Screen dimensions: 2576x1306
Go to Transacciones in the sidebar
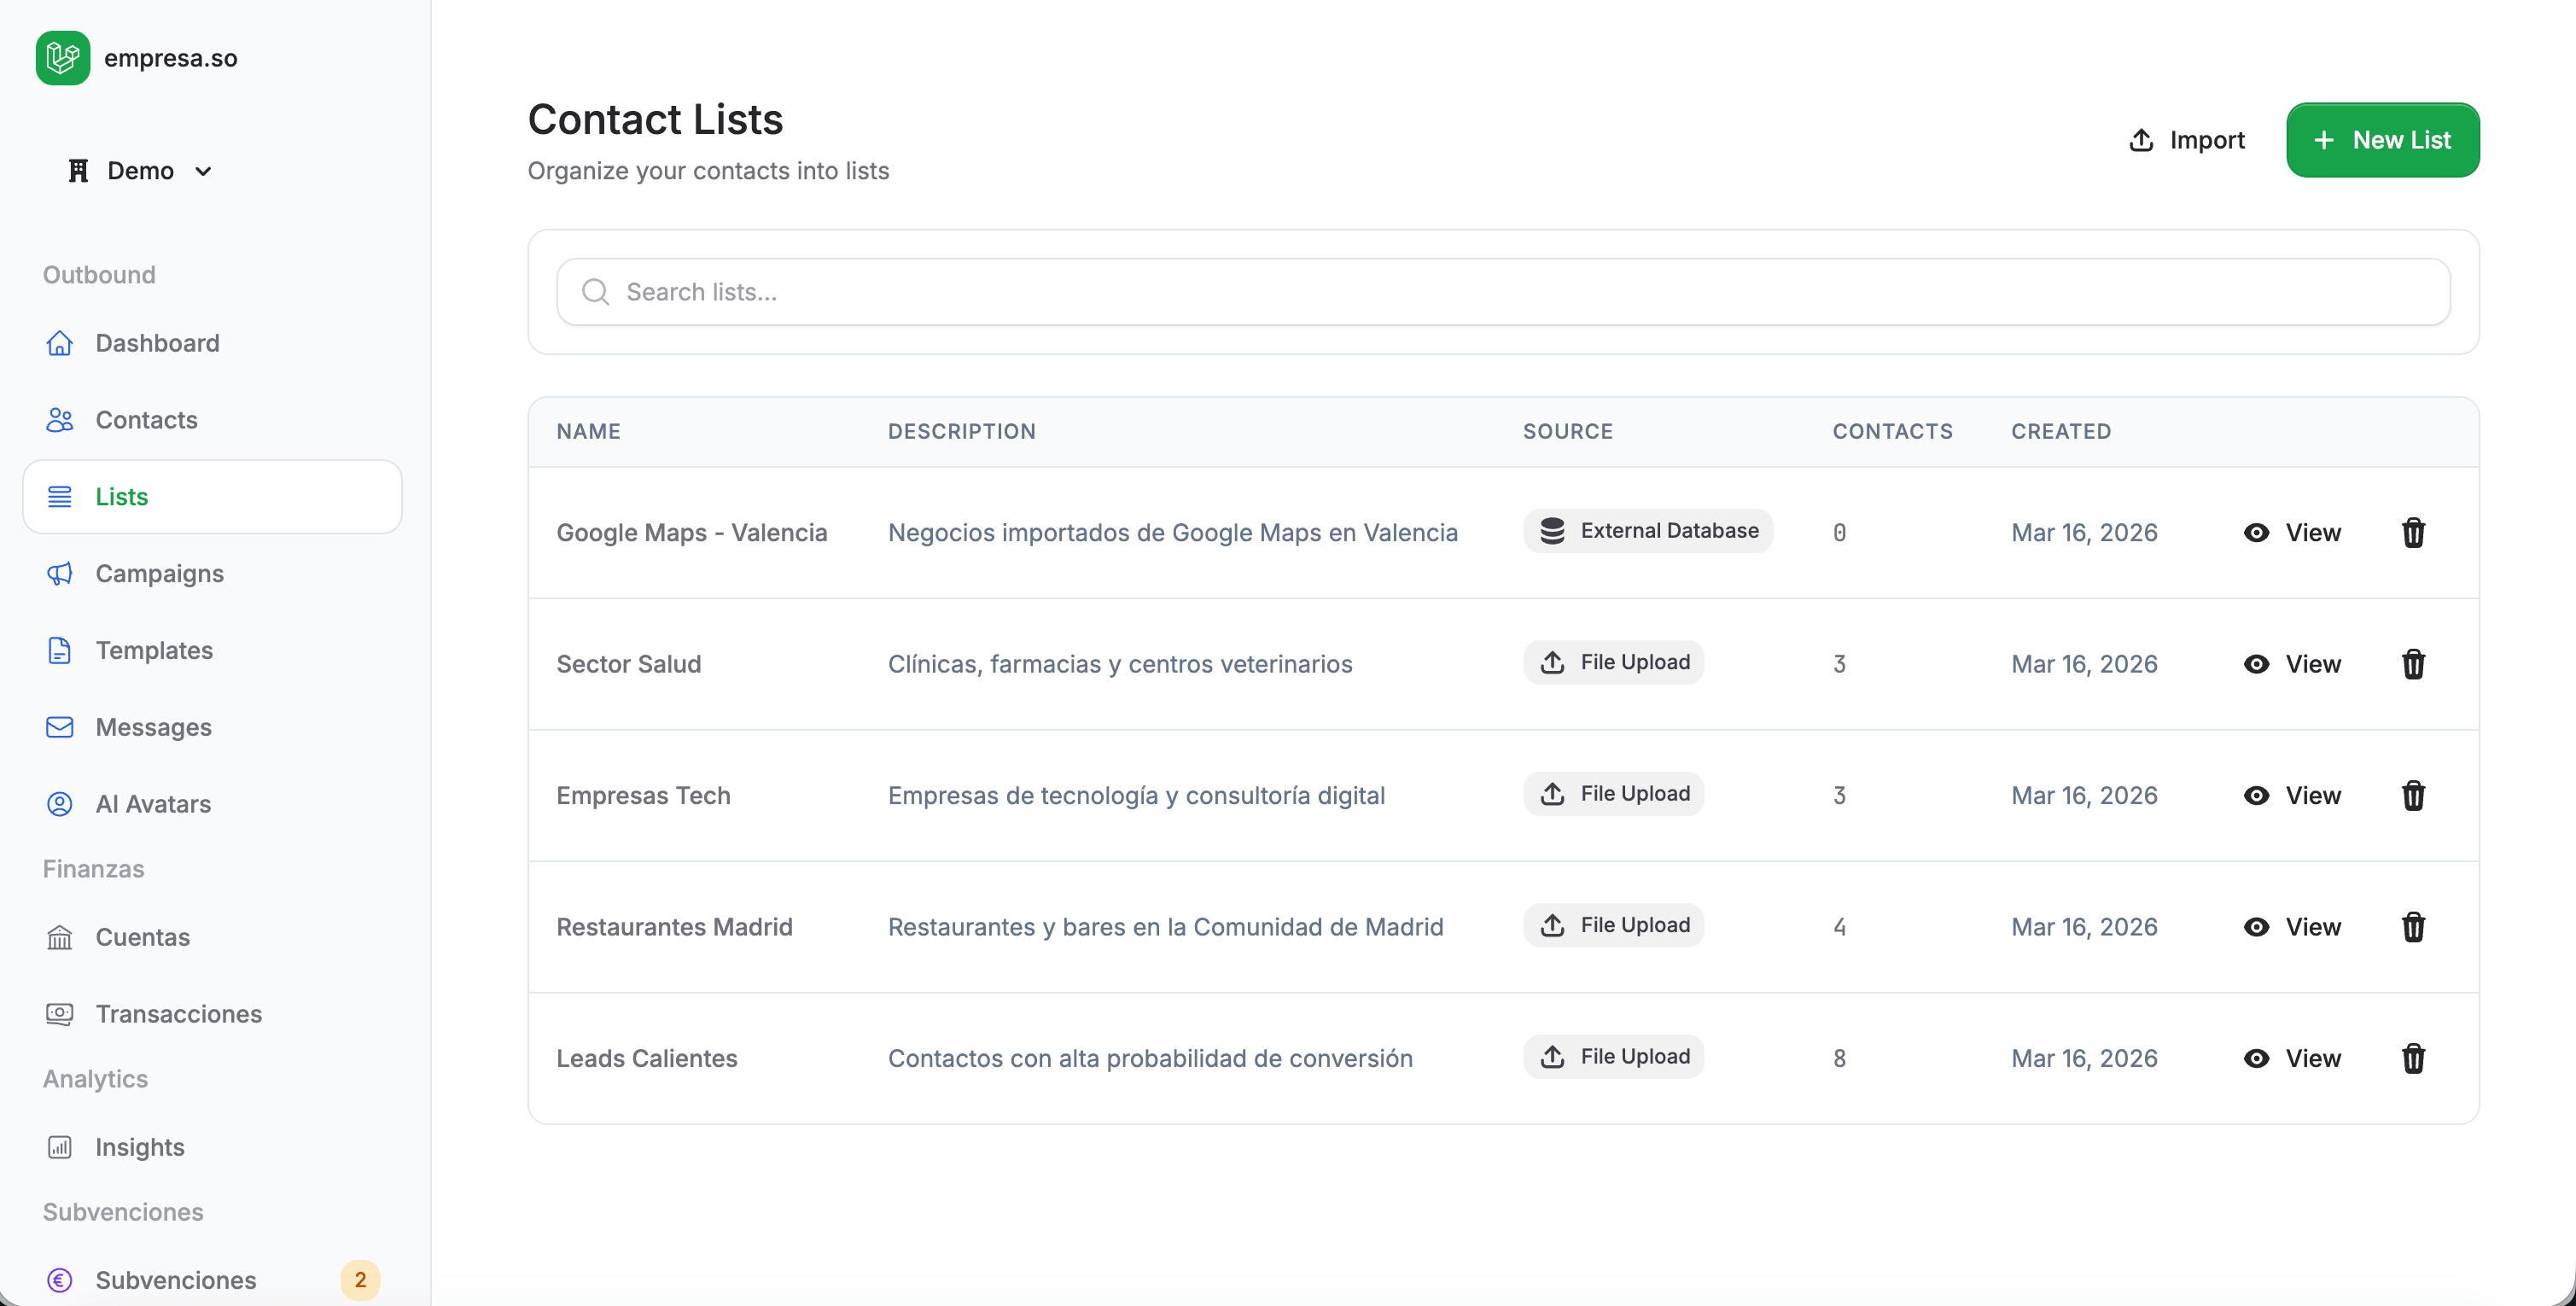pos(178,1014)
